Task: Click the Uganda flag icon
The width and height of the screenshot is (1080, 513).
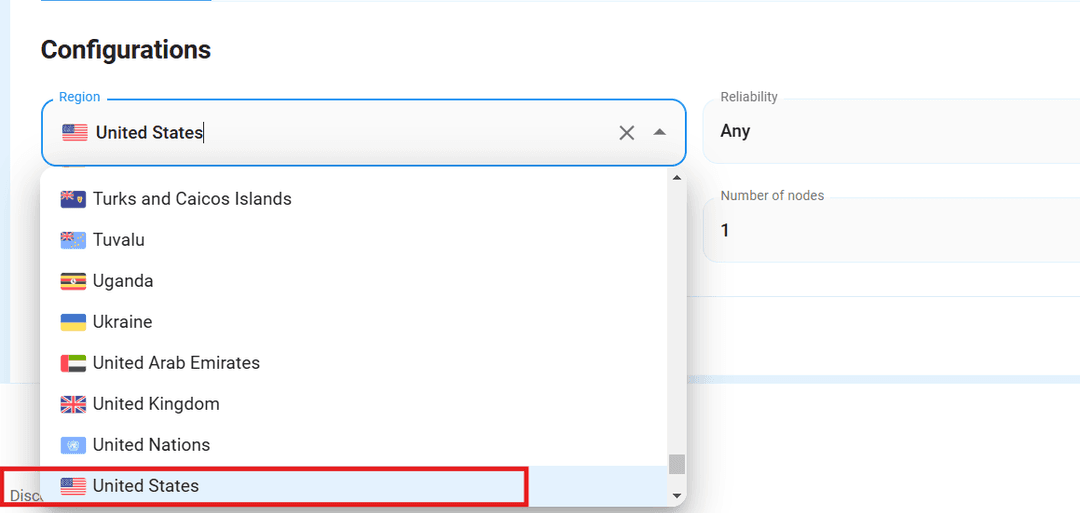Action: coord(73,281)
